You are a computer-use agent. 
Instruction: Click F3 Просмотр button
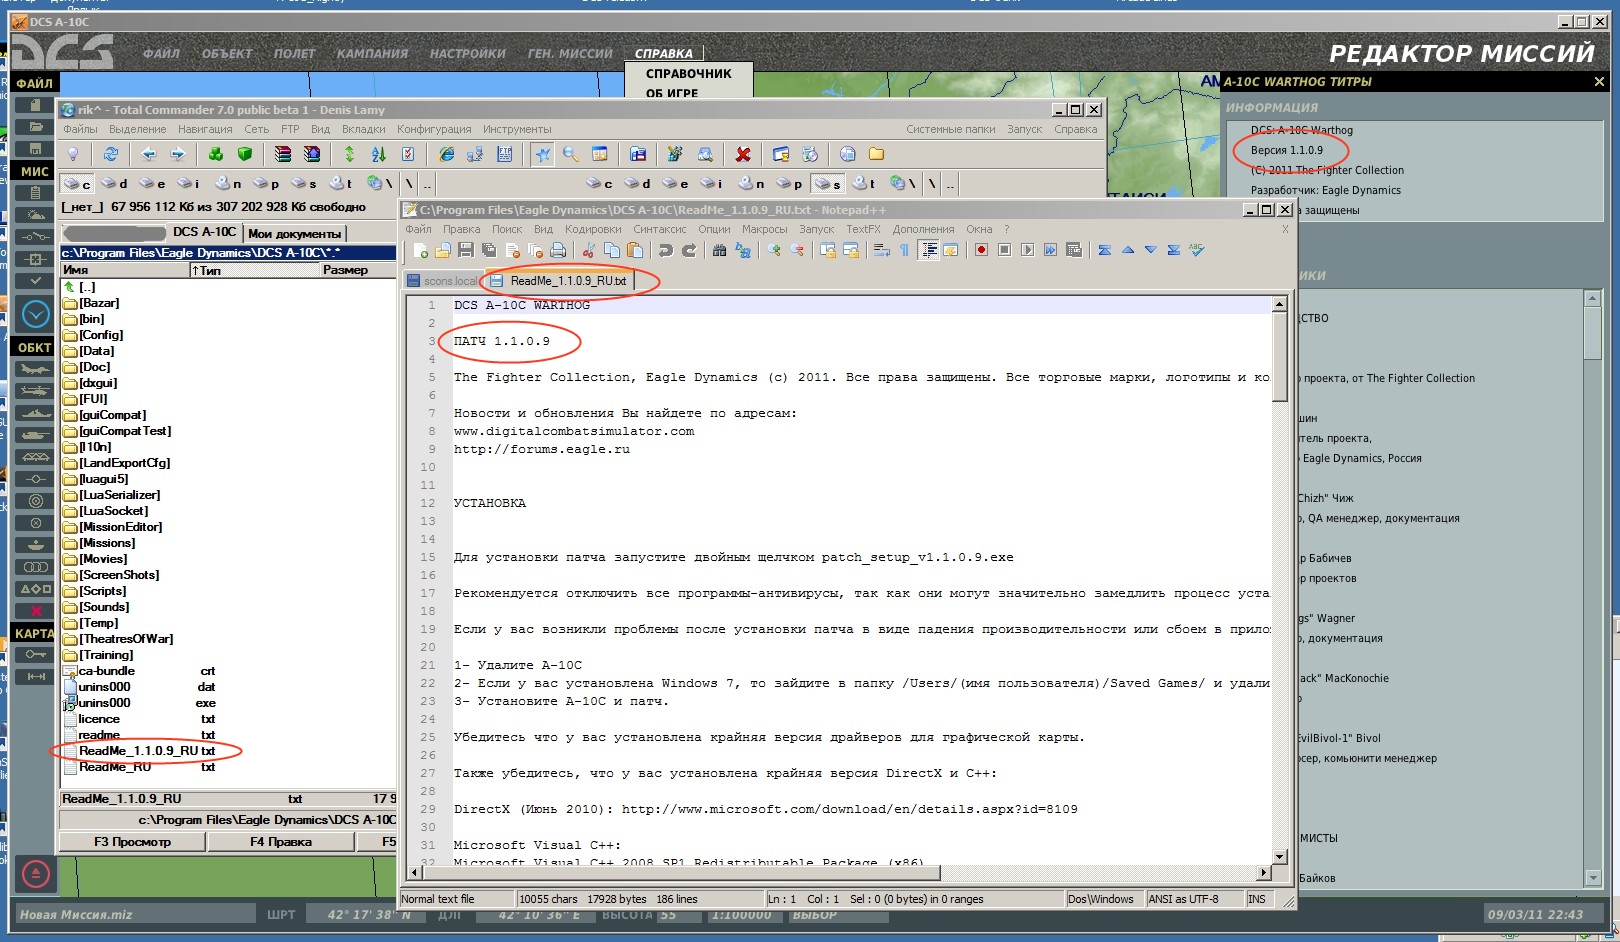pos(132,842)
